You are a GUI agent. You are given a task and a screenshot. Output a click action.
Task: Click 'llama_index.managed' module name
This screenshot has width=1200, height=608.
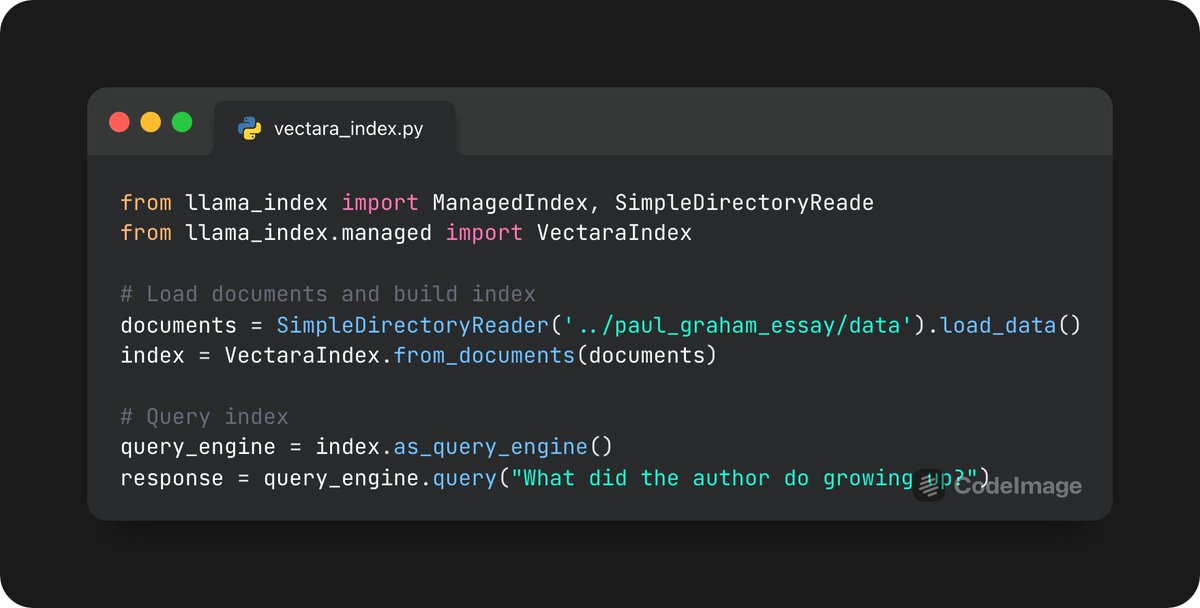tap(308, 233)
